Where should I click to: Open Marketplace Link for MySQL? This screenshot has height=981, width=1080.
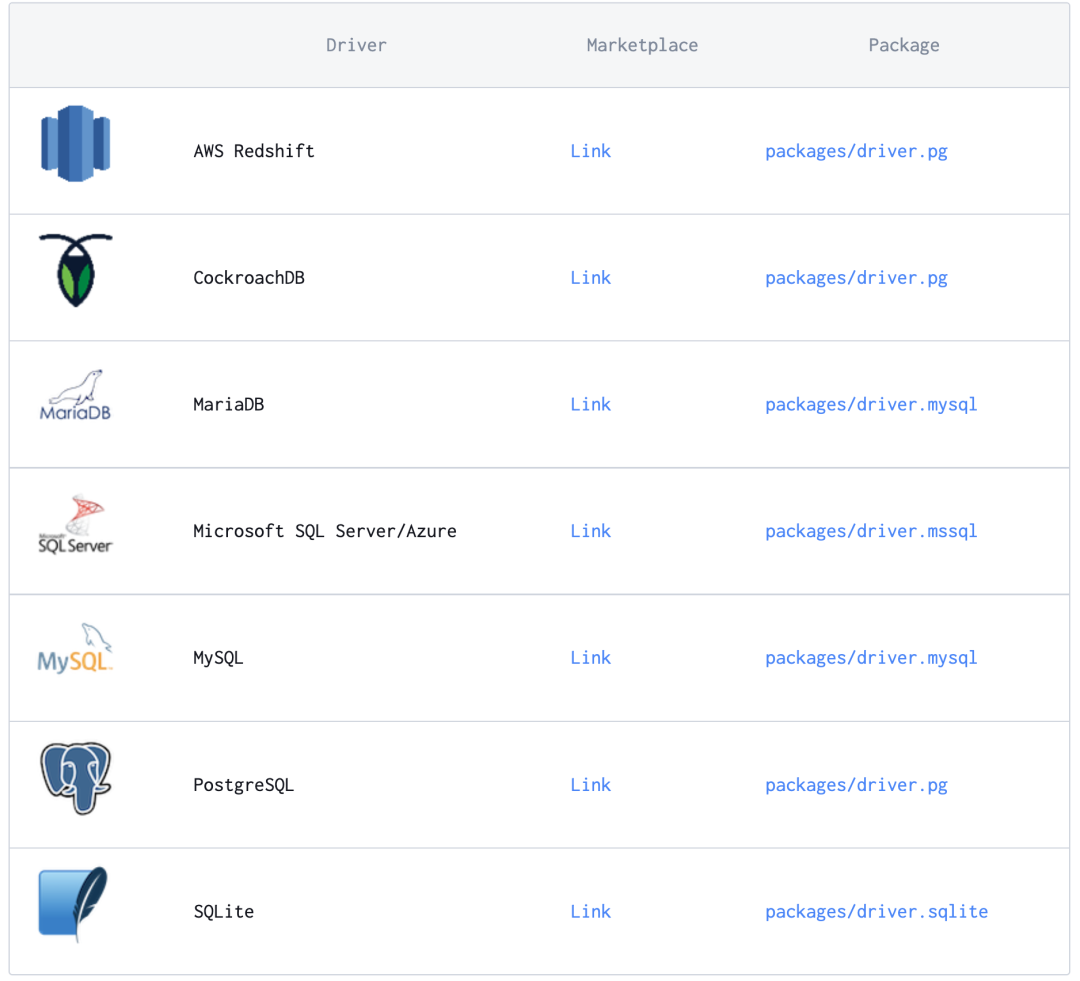(590, 658)
